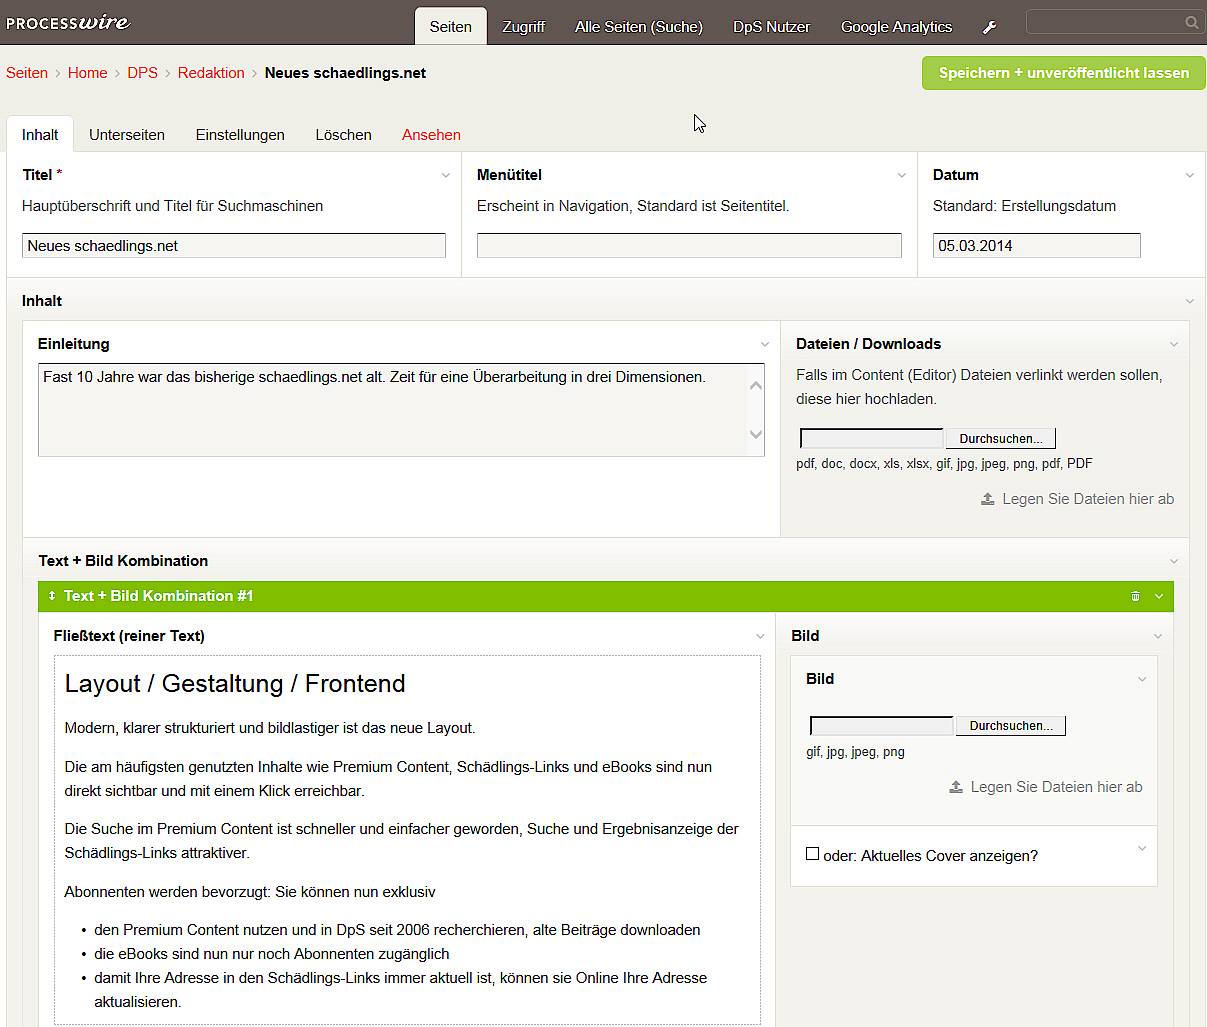The width and height of the screenshot is (1207, 1027).
Task: Click the wrench setup icon in top navigation
Action: (989, 27)
